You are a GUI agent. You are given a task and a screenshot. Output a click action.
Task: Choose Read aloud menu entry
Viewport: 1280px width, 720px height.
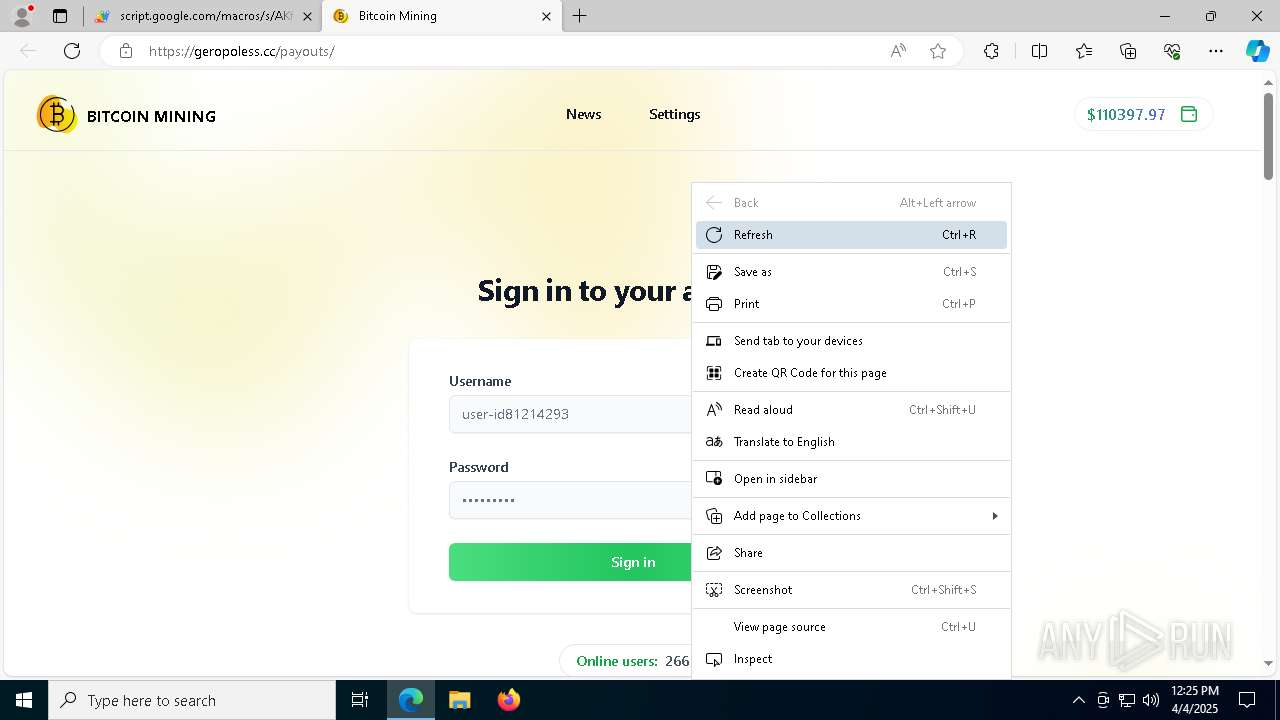tap(851, 410)
